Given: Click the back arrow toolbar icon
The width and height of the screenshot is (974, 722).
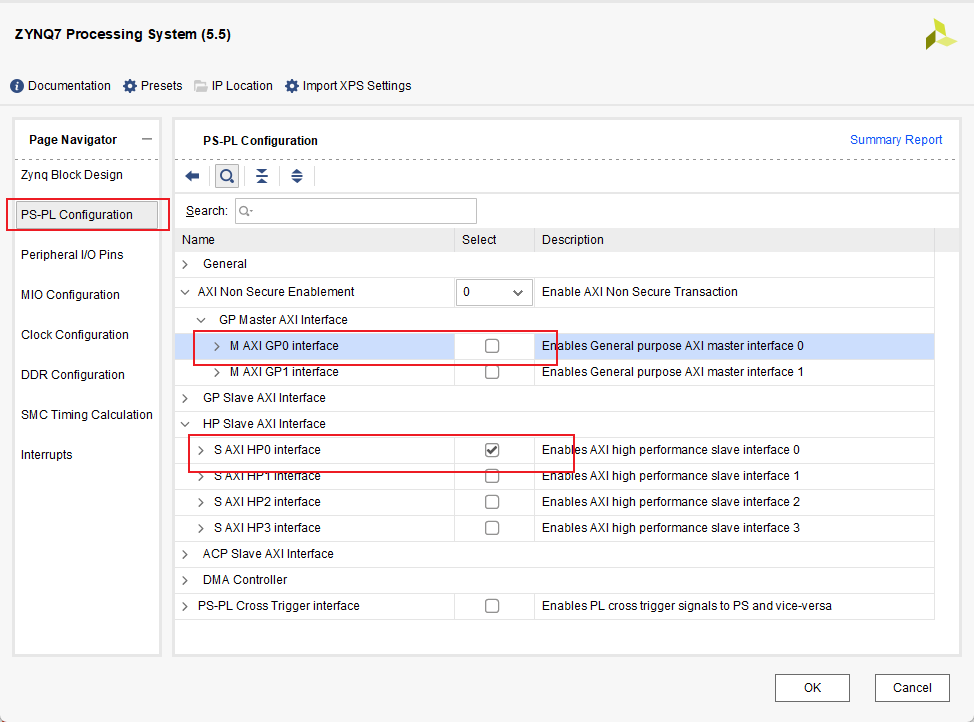Looking at the screenshot, I should pos(193,176).
